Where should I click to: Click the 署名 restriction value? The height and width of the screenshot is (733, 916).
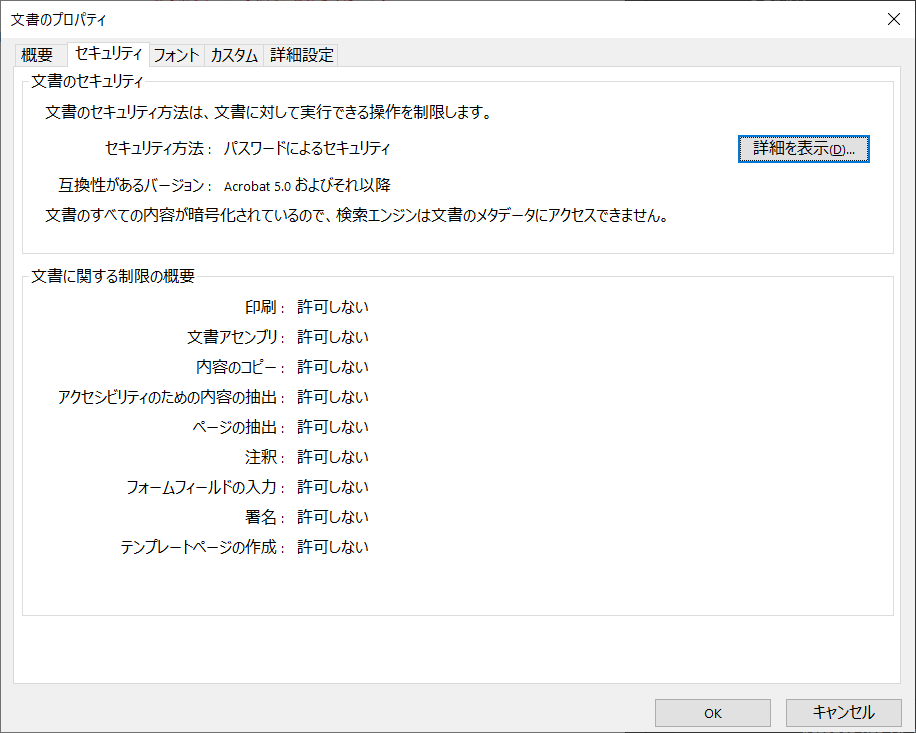coord(333,517)
